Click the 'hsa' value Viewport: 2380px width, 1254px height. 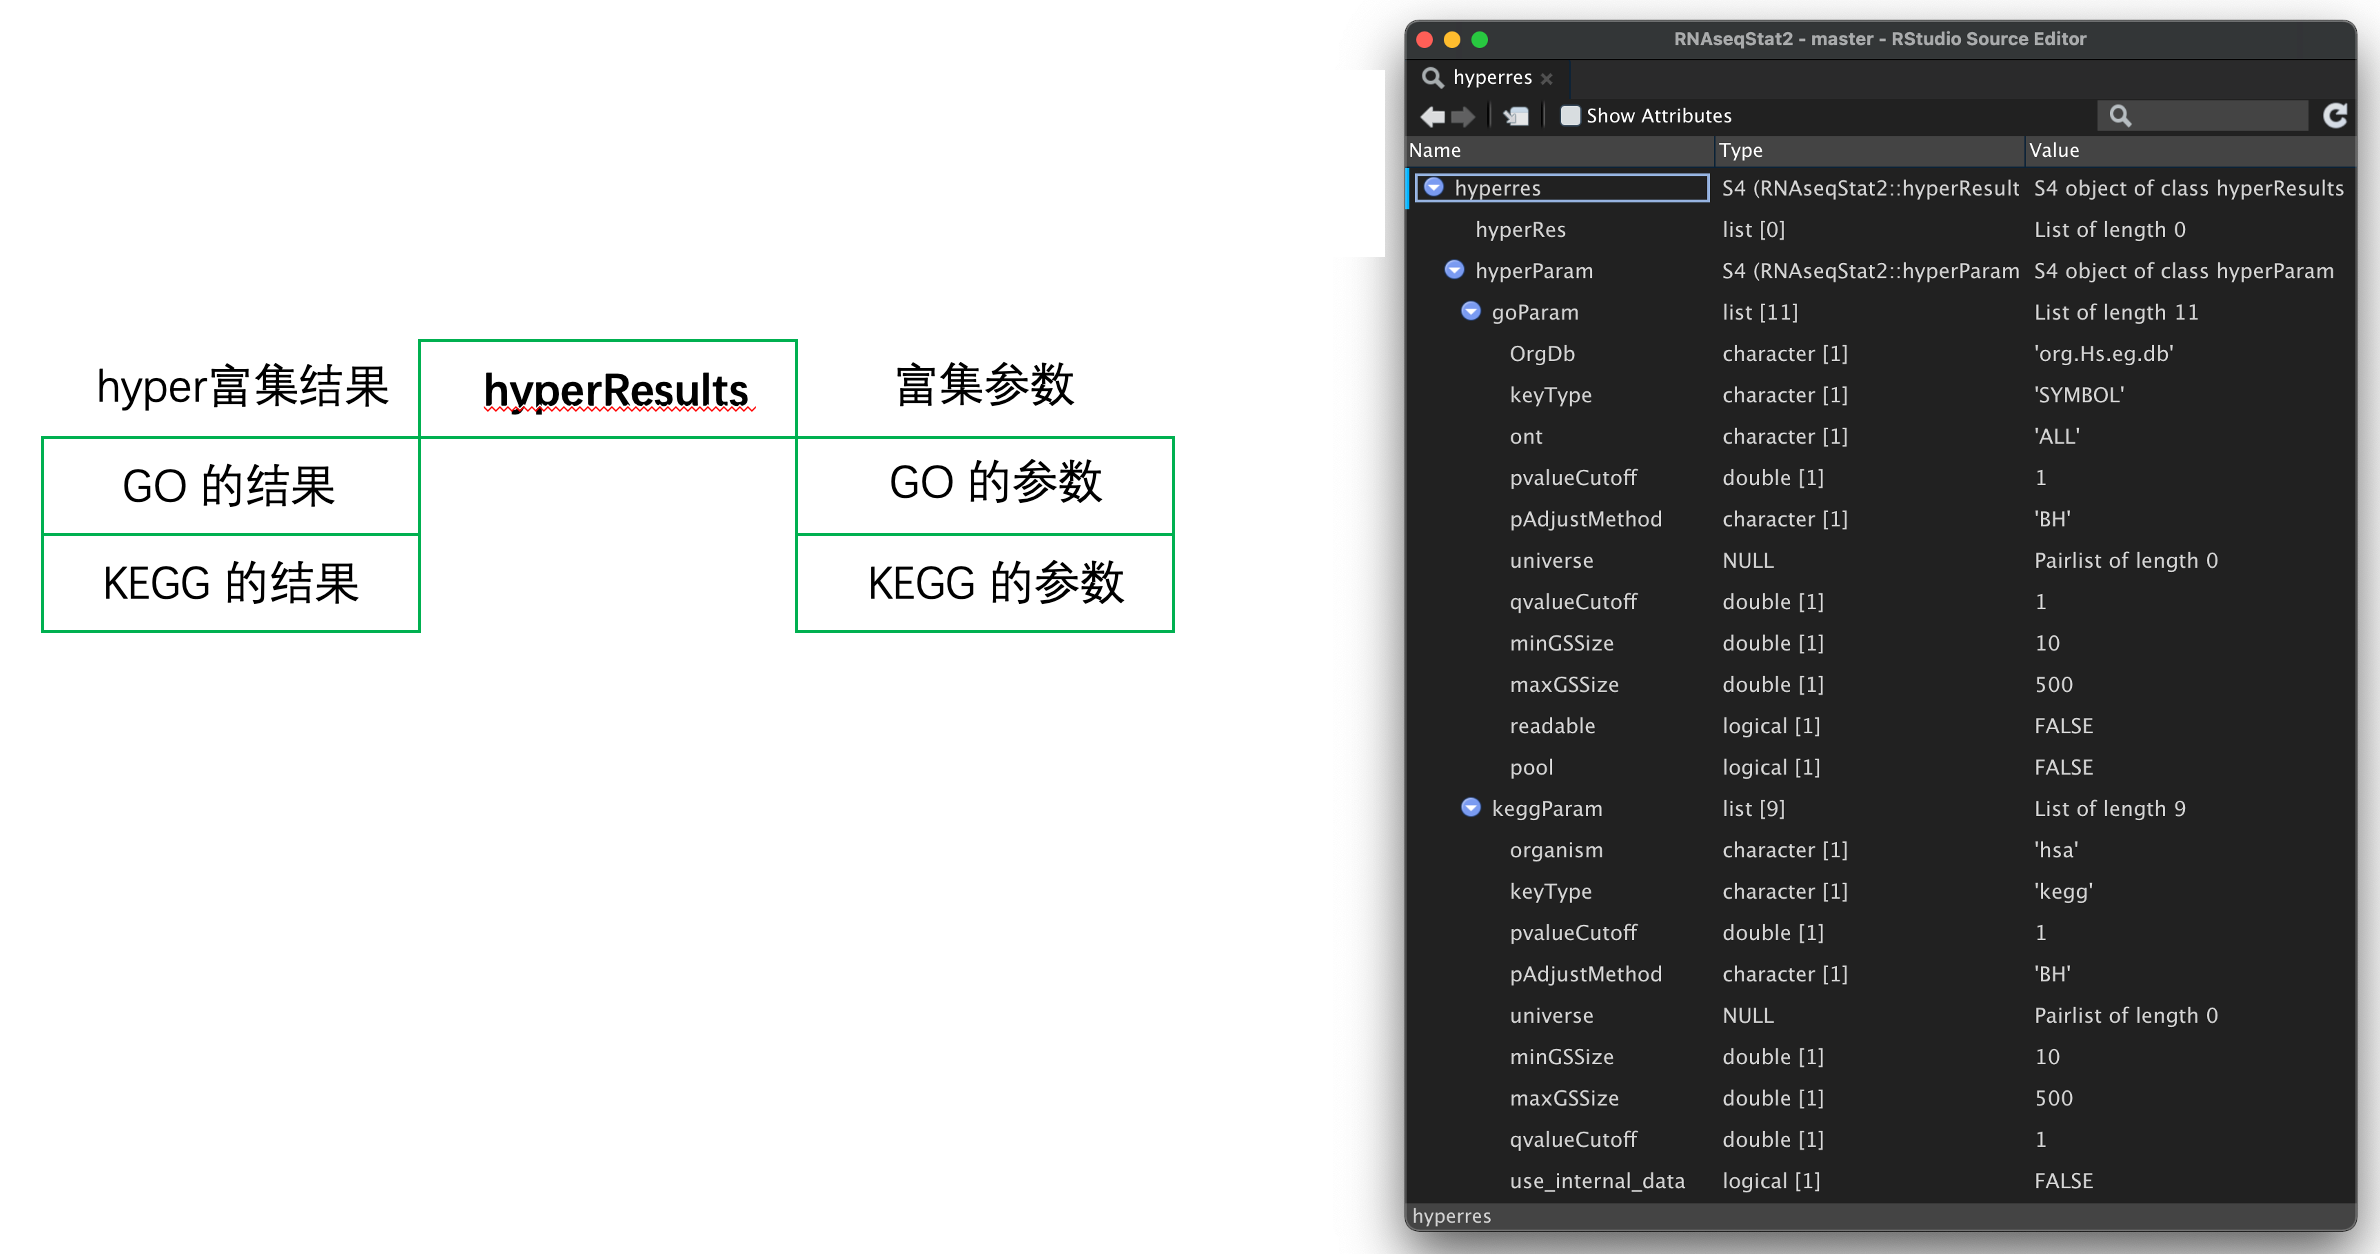pyautogui.click(x=2056, y=850)
